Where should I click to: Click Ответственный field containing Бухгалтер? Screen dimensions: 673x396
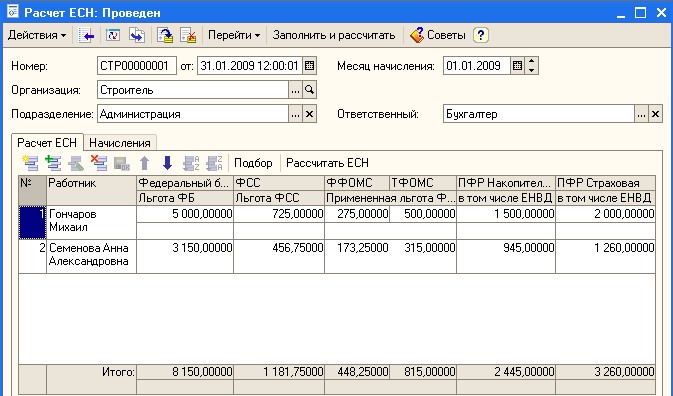539,114
